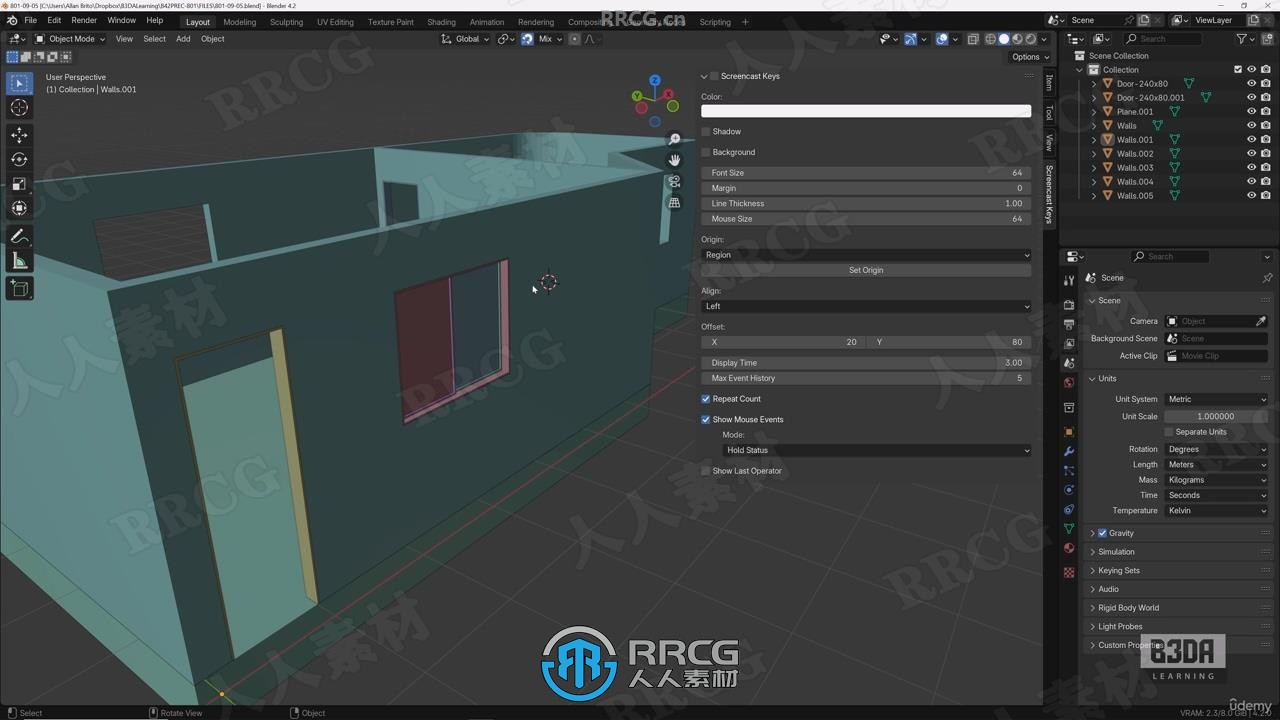Open the Tool properties tab icon
Viewport: 1280px width, 720px height.
1069,281
